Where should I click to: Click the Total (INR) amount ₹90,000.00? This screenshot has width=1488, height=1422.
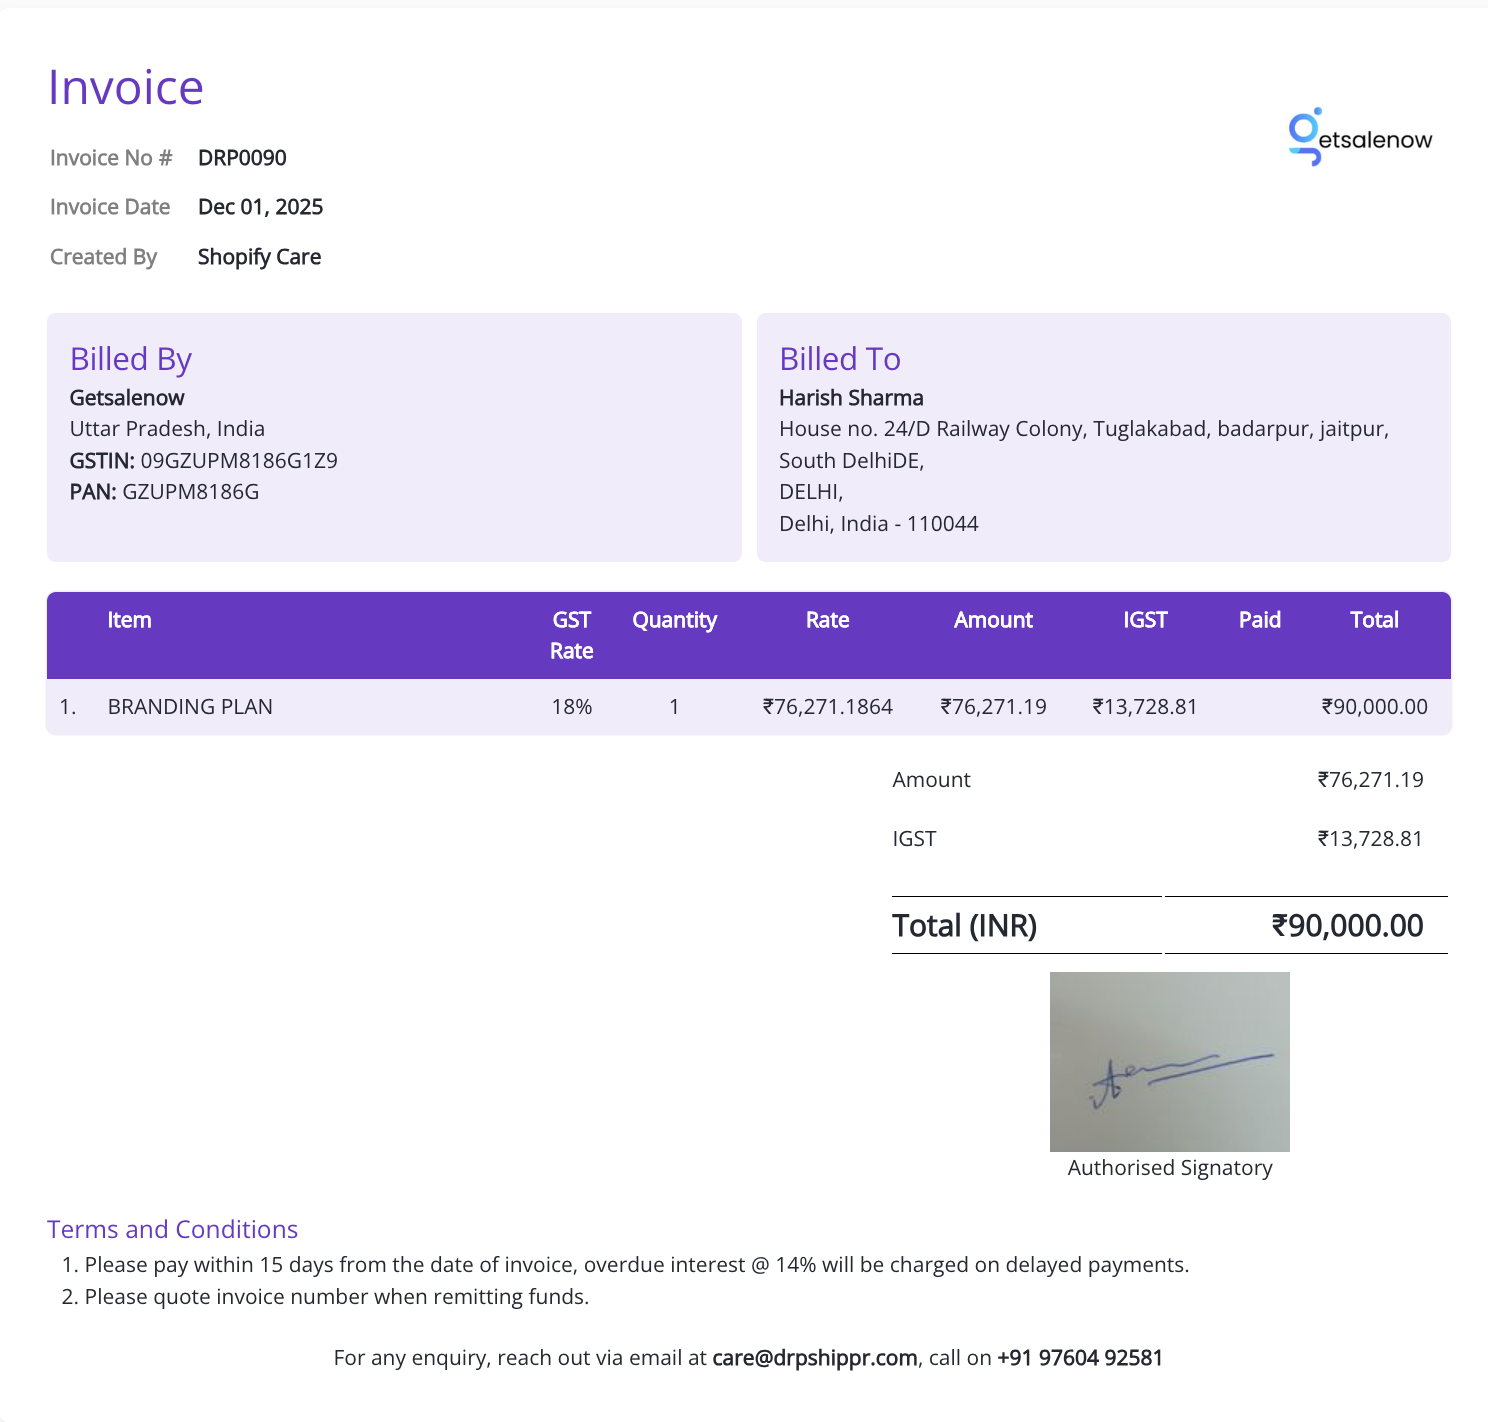click(1346, 926)
